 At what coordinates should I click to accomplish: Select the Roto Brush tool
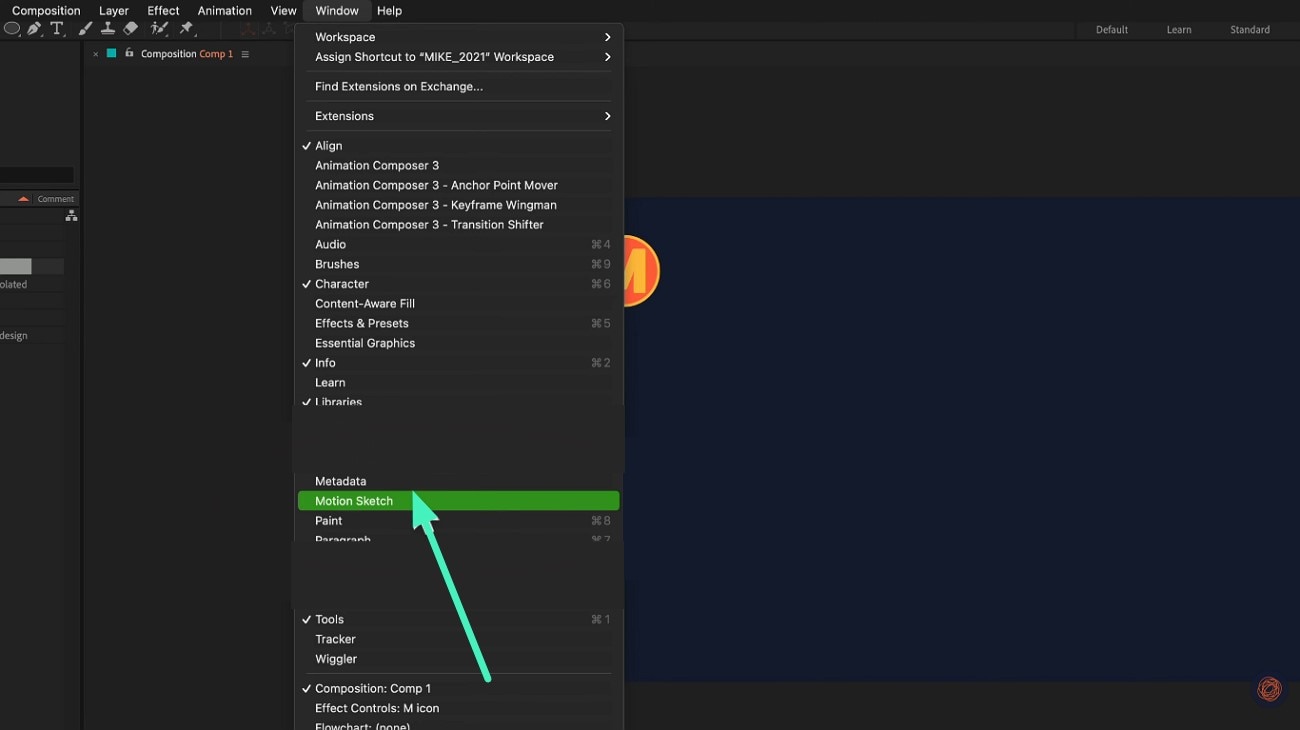coord(160,28)
